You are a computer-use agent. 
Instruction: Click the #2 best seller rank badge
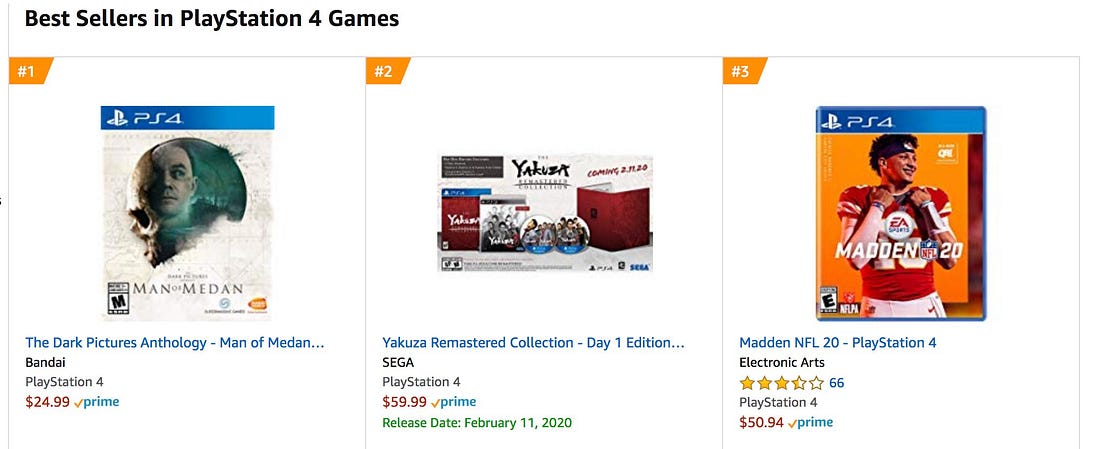(x=387, y=71)
